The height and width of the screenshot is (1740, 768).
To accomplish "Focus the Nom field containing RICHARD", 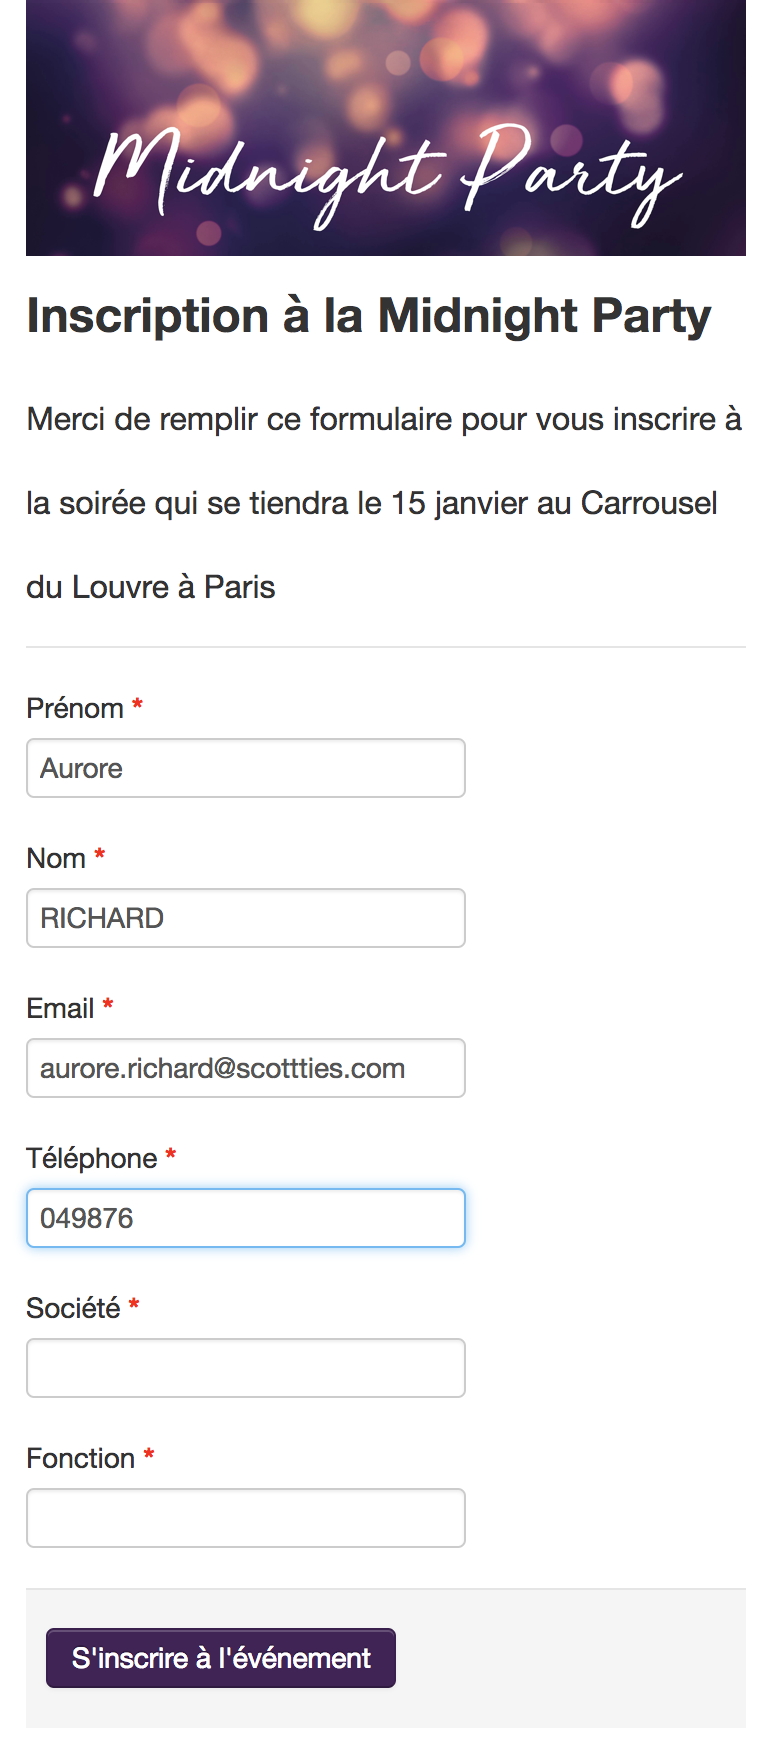I will pyautogui.click(x=245, y=918).
